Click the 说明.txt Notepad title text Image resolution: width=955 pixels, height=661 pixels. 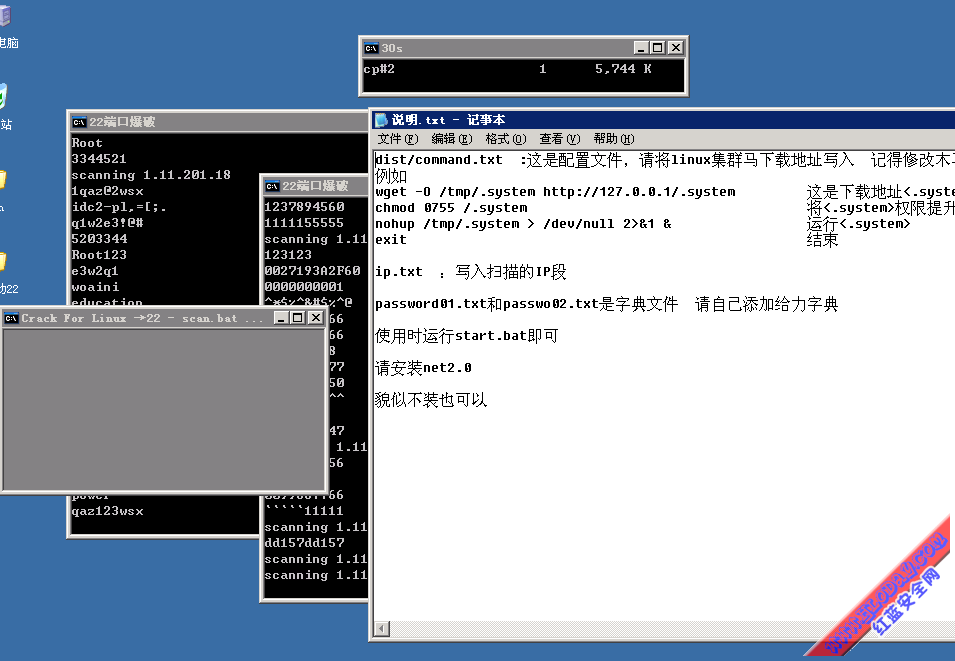click(448, 120)
